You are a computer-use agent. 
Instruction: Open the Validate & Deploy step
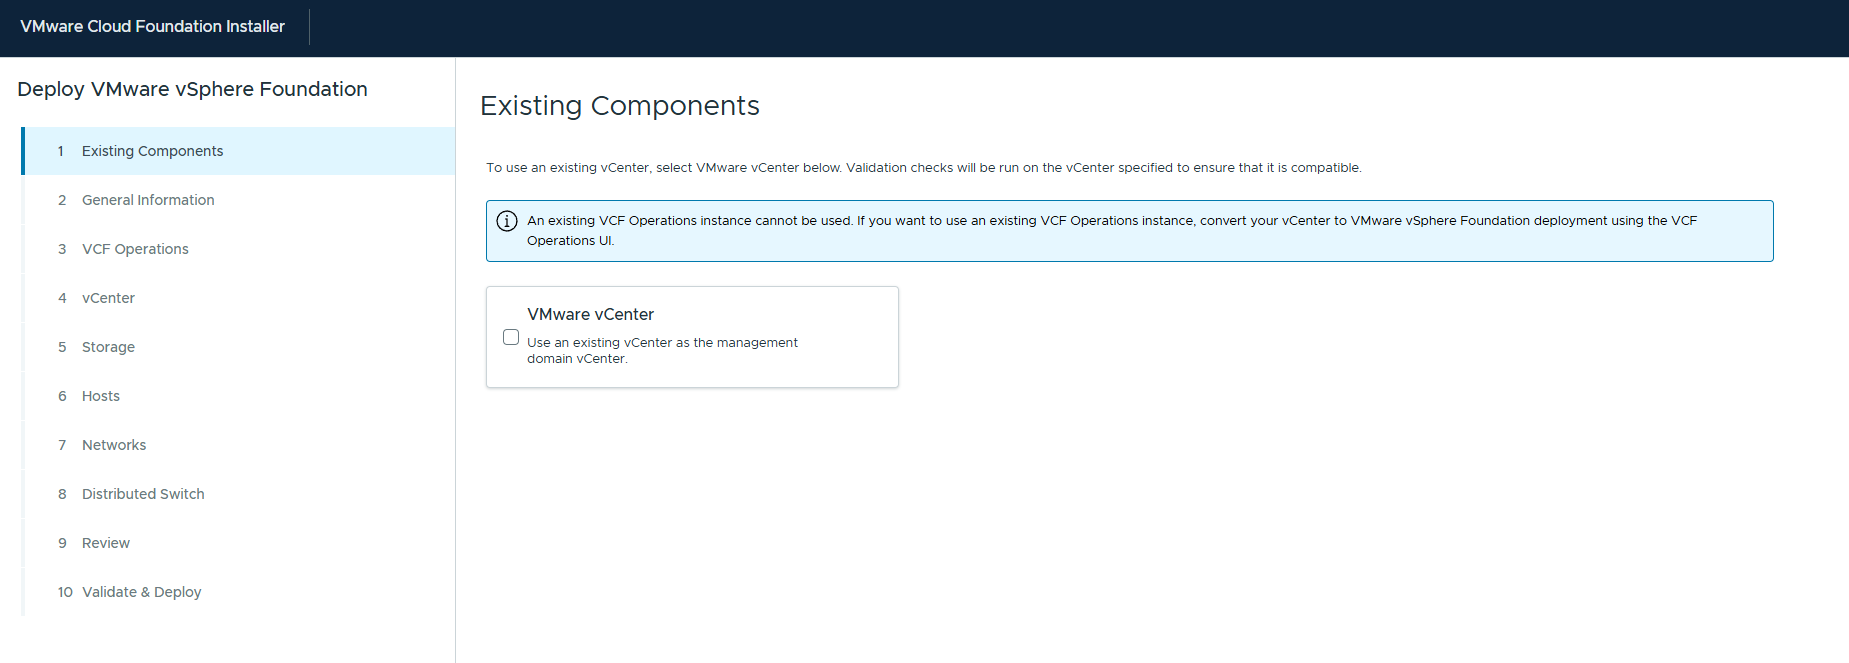pos(141,592)
